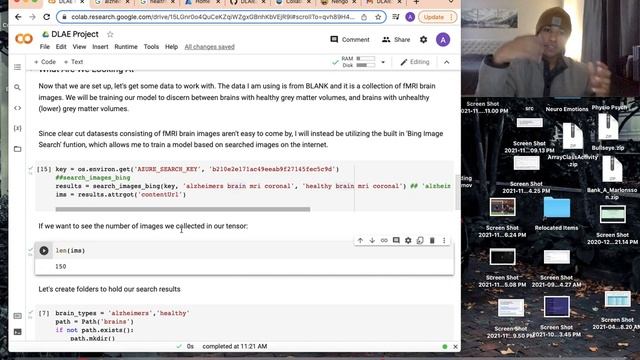Select the Relocated Items desktop folder
640x360 pixels.
pyautogui.click(x=556, y=214)
